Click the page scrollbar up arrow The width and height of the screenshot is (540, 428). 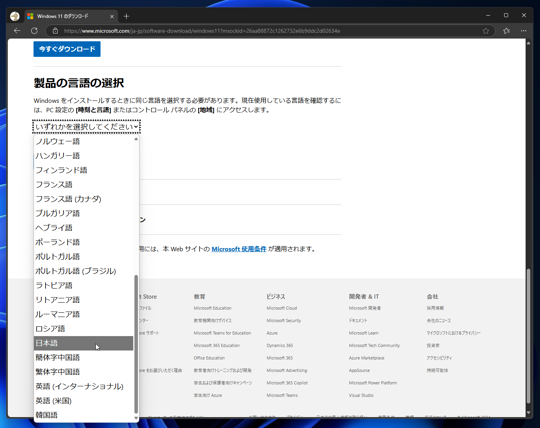pyautogui.click(x=528, y=43)
